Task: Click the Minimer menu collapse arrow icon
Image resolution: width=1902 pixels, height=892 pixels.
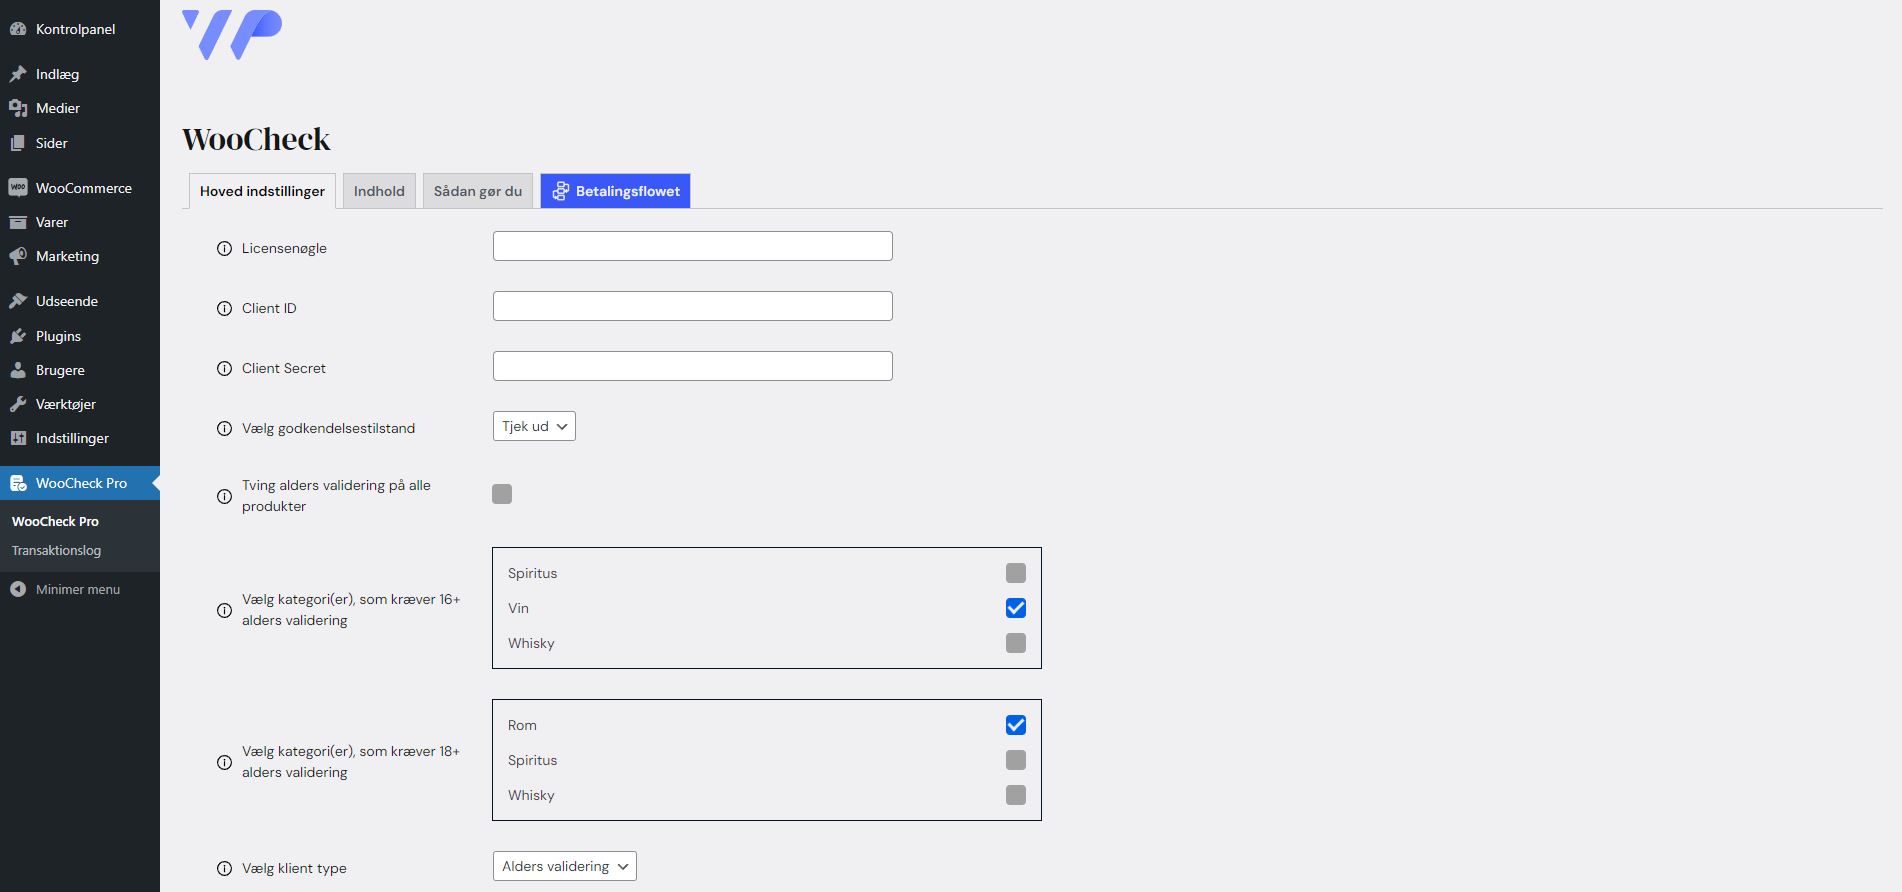Action: (x=18, y=589)
